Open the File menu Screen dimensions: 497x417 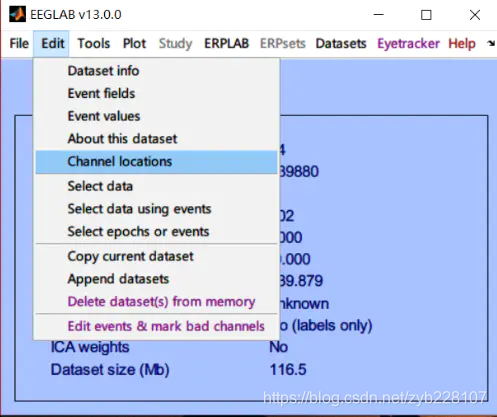pyautogui.click(x=19, y=43)
